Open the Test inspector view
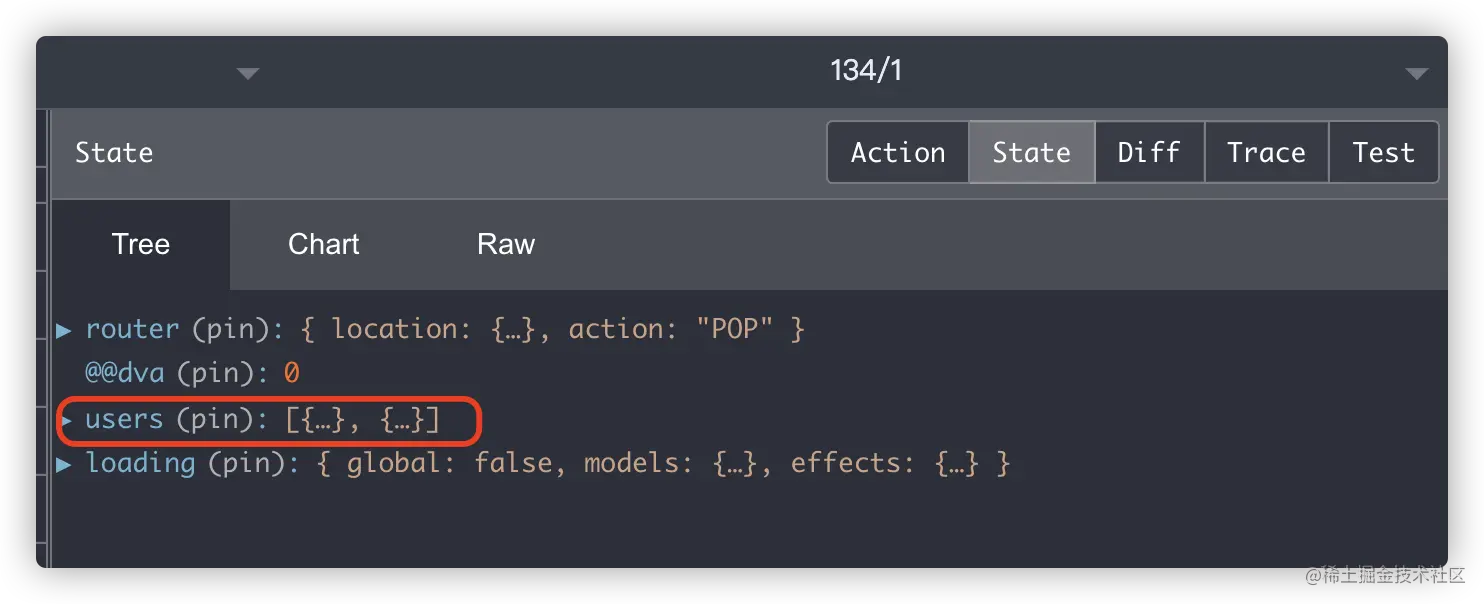 click(x=1383, y=152)
